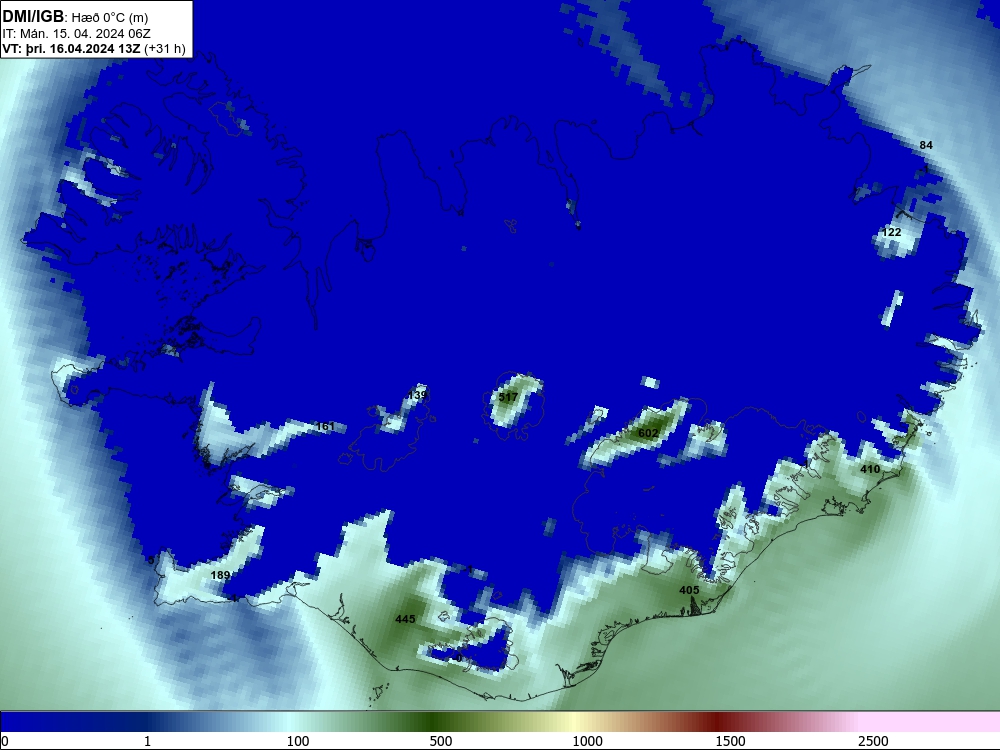
Task: Click the 84 value on the map
Action: pos(926,145)
